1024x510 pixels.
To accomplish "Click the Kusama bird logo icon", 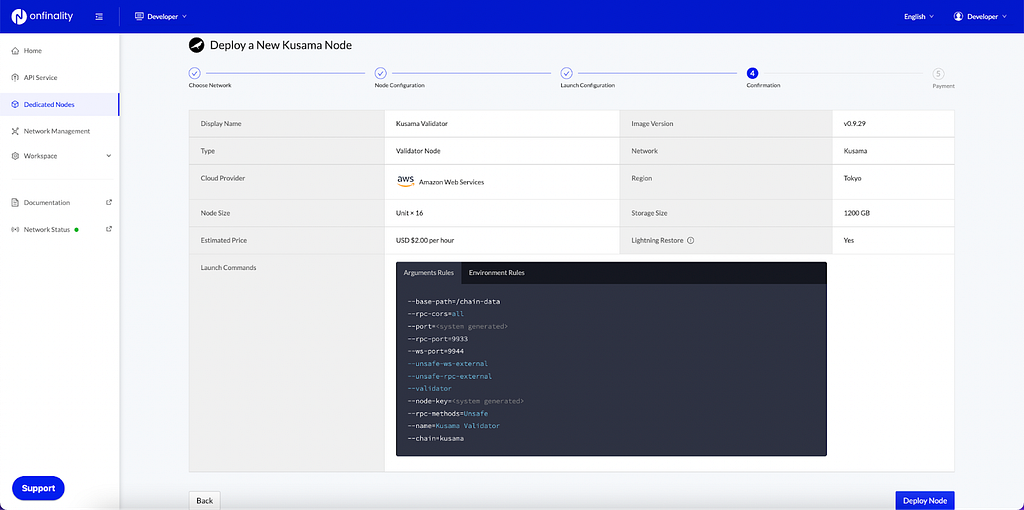I will (x=197, y=45).
